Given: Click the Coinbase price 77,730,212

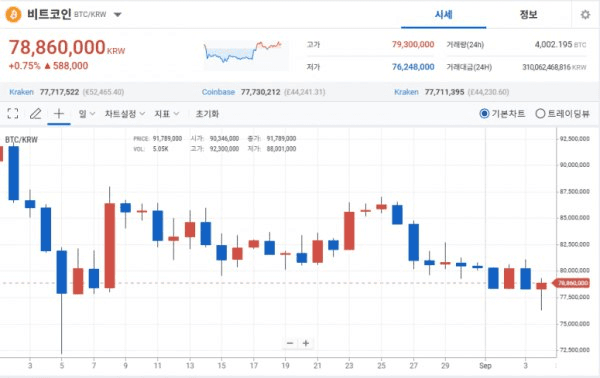Looking at the screenshot, I should point(261,92).
